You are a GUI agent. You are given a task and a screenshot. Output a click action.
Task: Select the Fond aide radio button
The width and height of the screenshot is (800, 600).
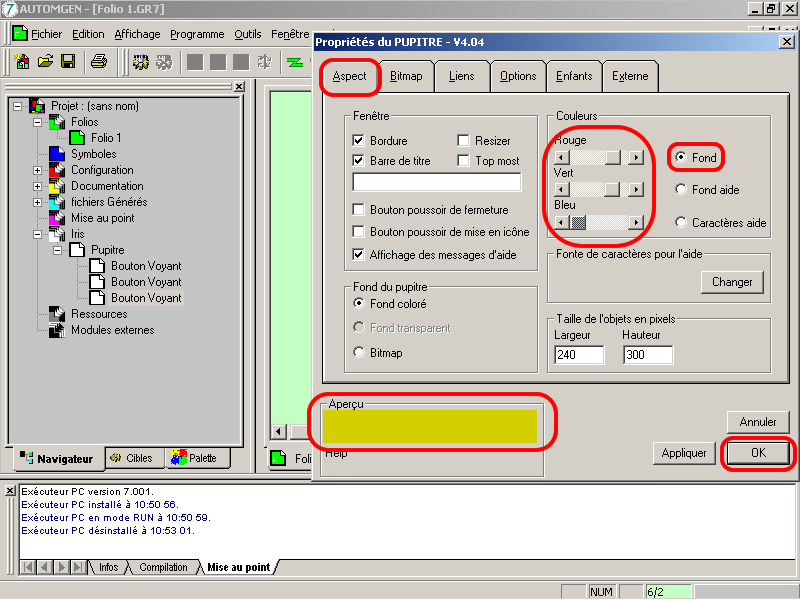tap(681, 189)
